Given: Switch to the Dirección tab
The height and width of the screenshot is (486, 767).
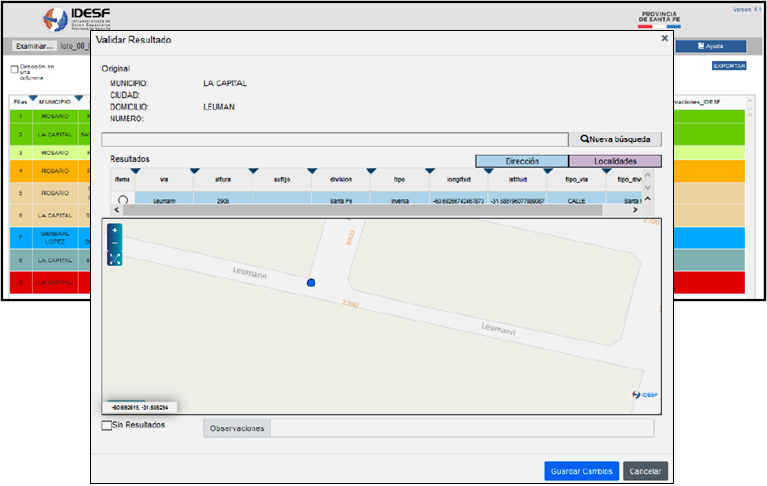Looking at the screenshot, I should pos(521,160).
